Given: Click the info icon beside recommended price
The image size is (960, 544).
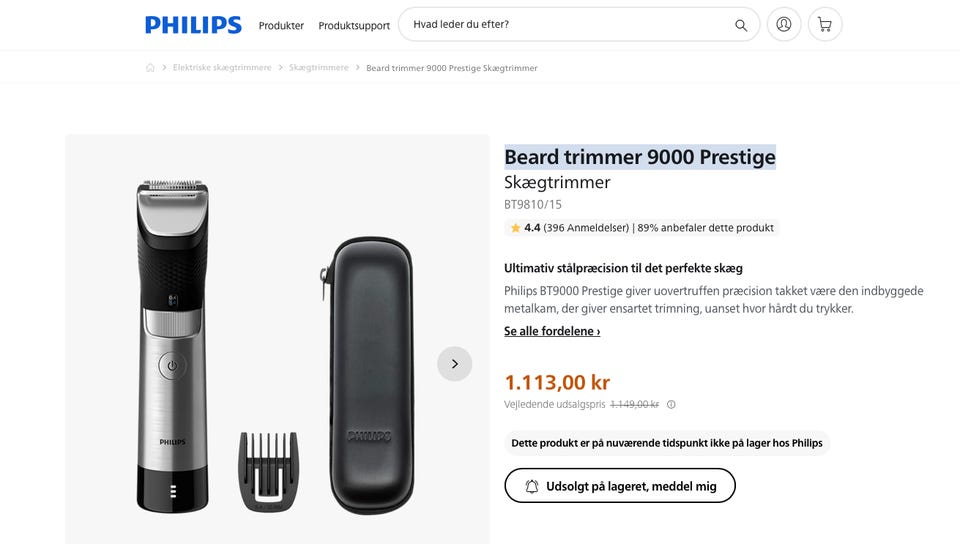Looking at the screenshot, I should pyautogui.click(x=671, y=405).
